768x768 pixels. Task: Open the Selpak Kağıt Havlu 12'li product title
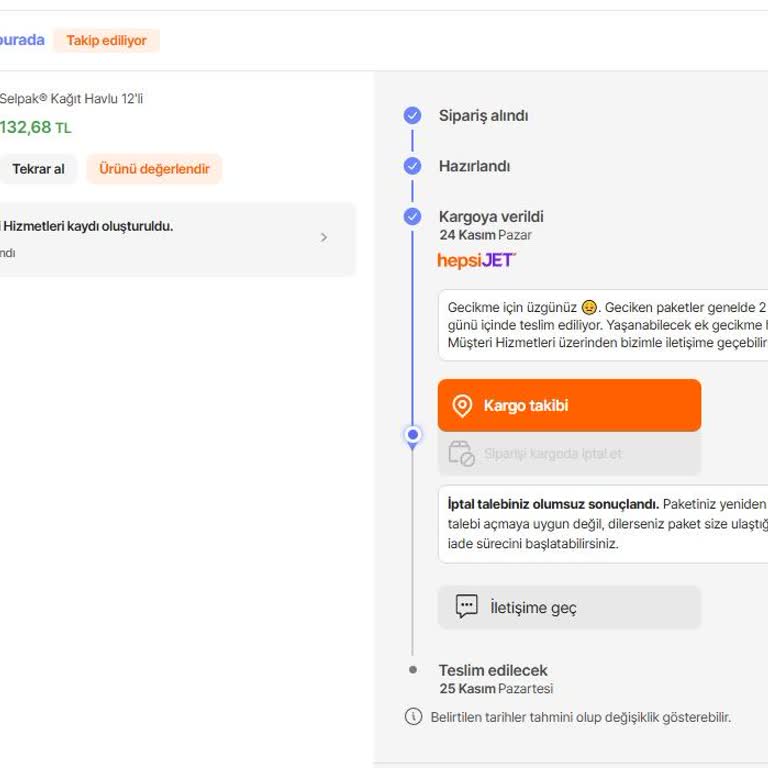pyautogui.click(x=71, y=99)
